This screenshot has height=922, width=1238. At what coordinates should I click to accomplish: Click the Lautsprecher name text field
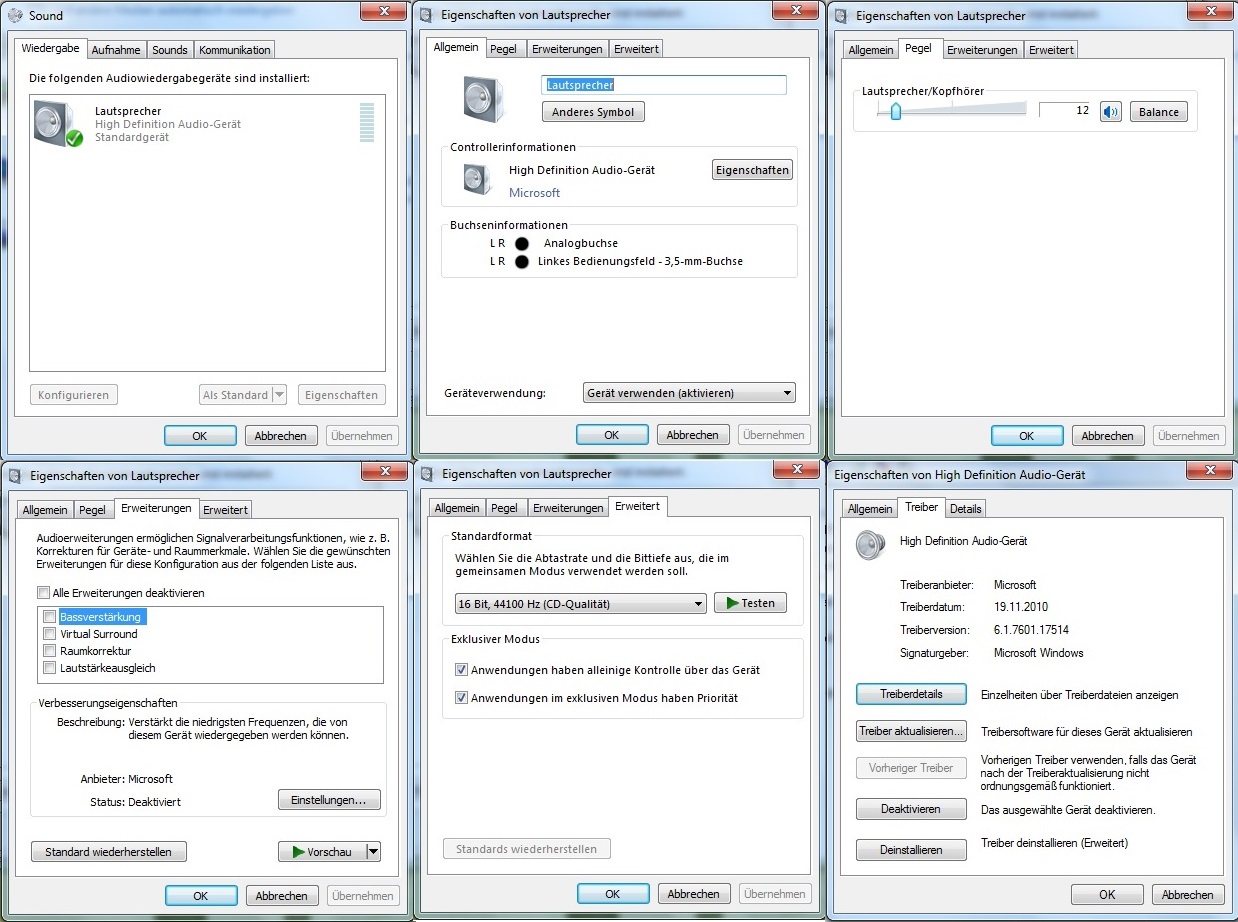(664, 85)
